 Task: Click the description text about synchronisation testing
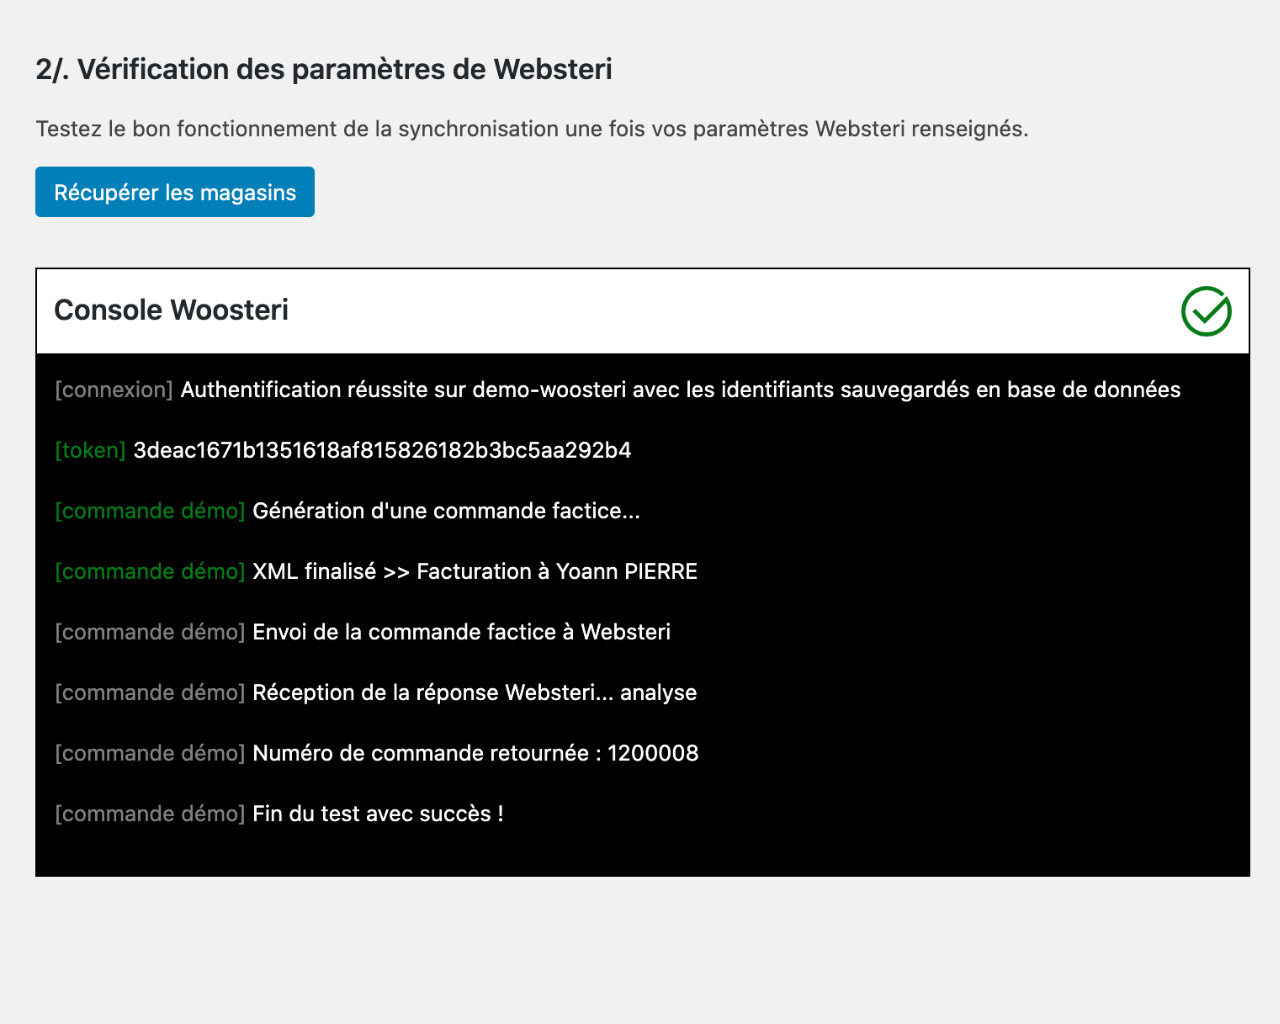532,129
